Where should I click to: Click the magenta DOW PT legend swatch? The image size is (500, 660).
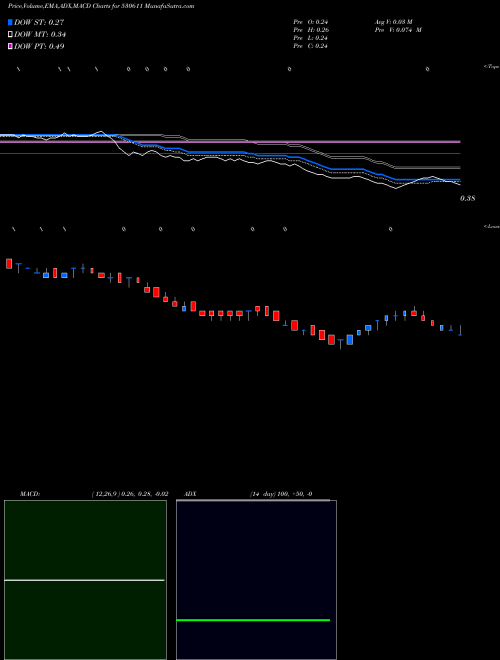pos(10,46)
